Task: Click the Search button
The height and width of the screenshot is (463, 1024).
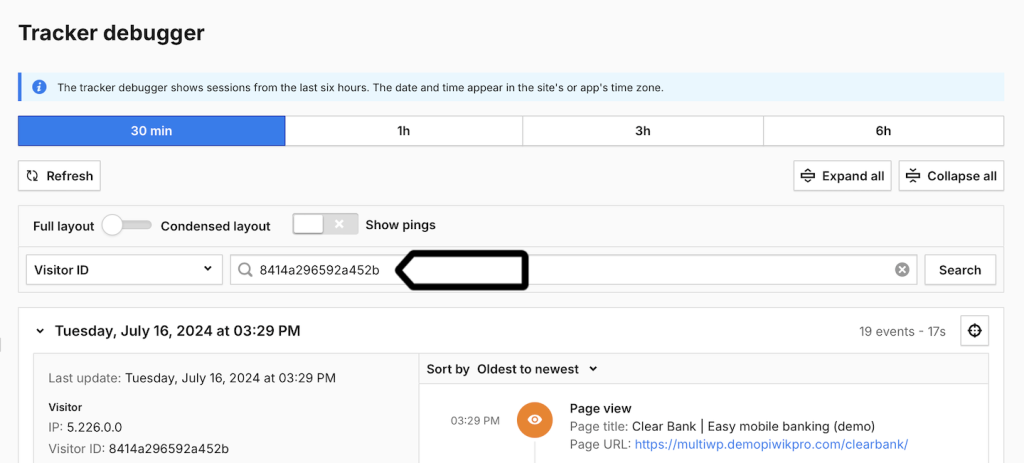Action: point(960,270)
